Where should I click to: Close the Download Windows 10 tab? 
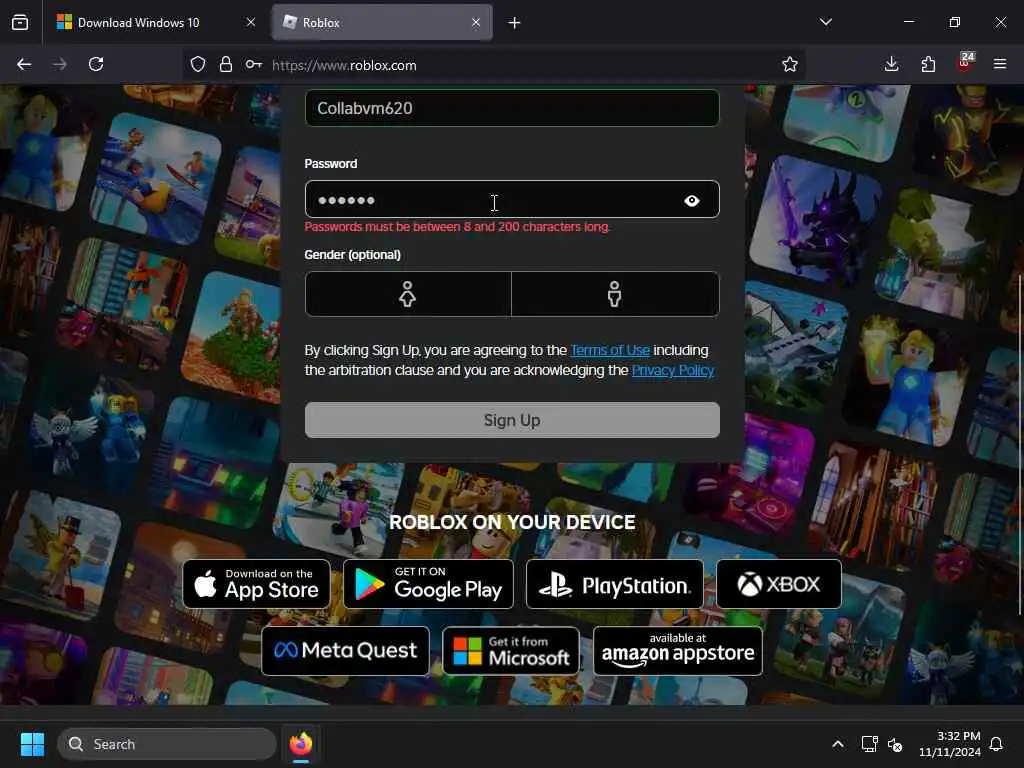[251, 23]
